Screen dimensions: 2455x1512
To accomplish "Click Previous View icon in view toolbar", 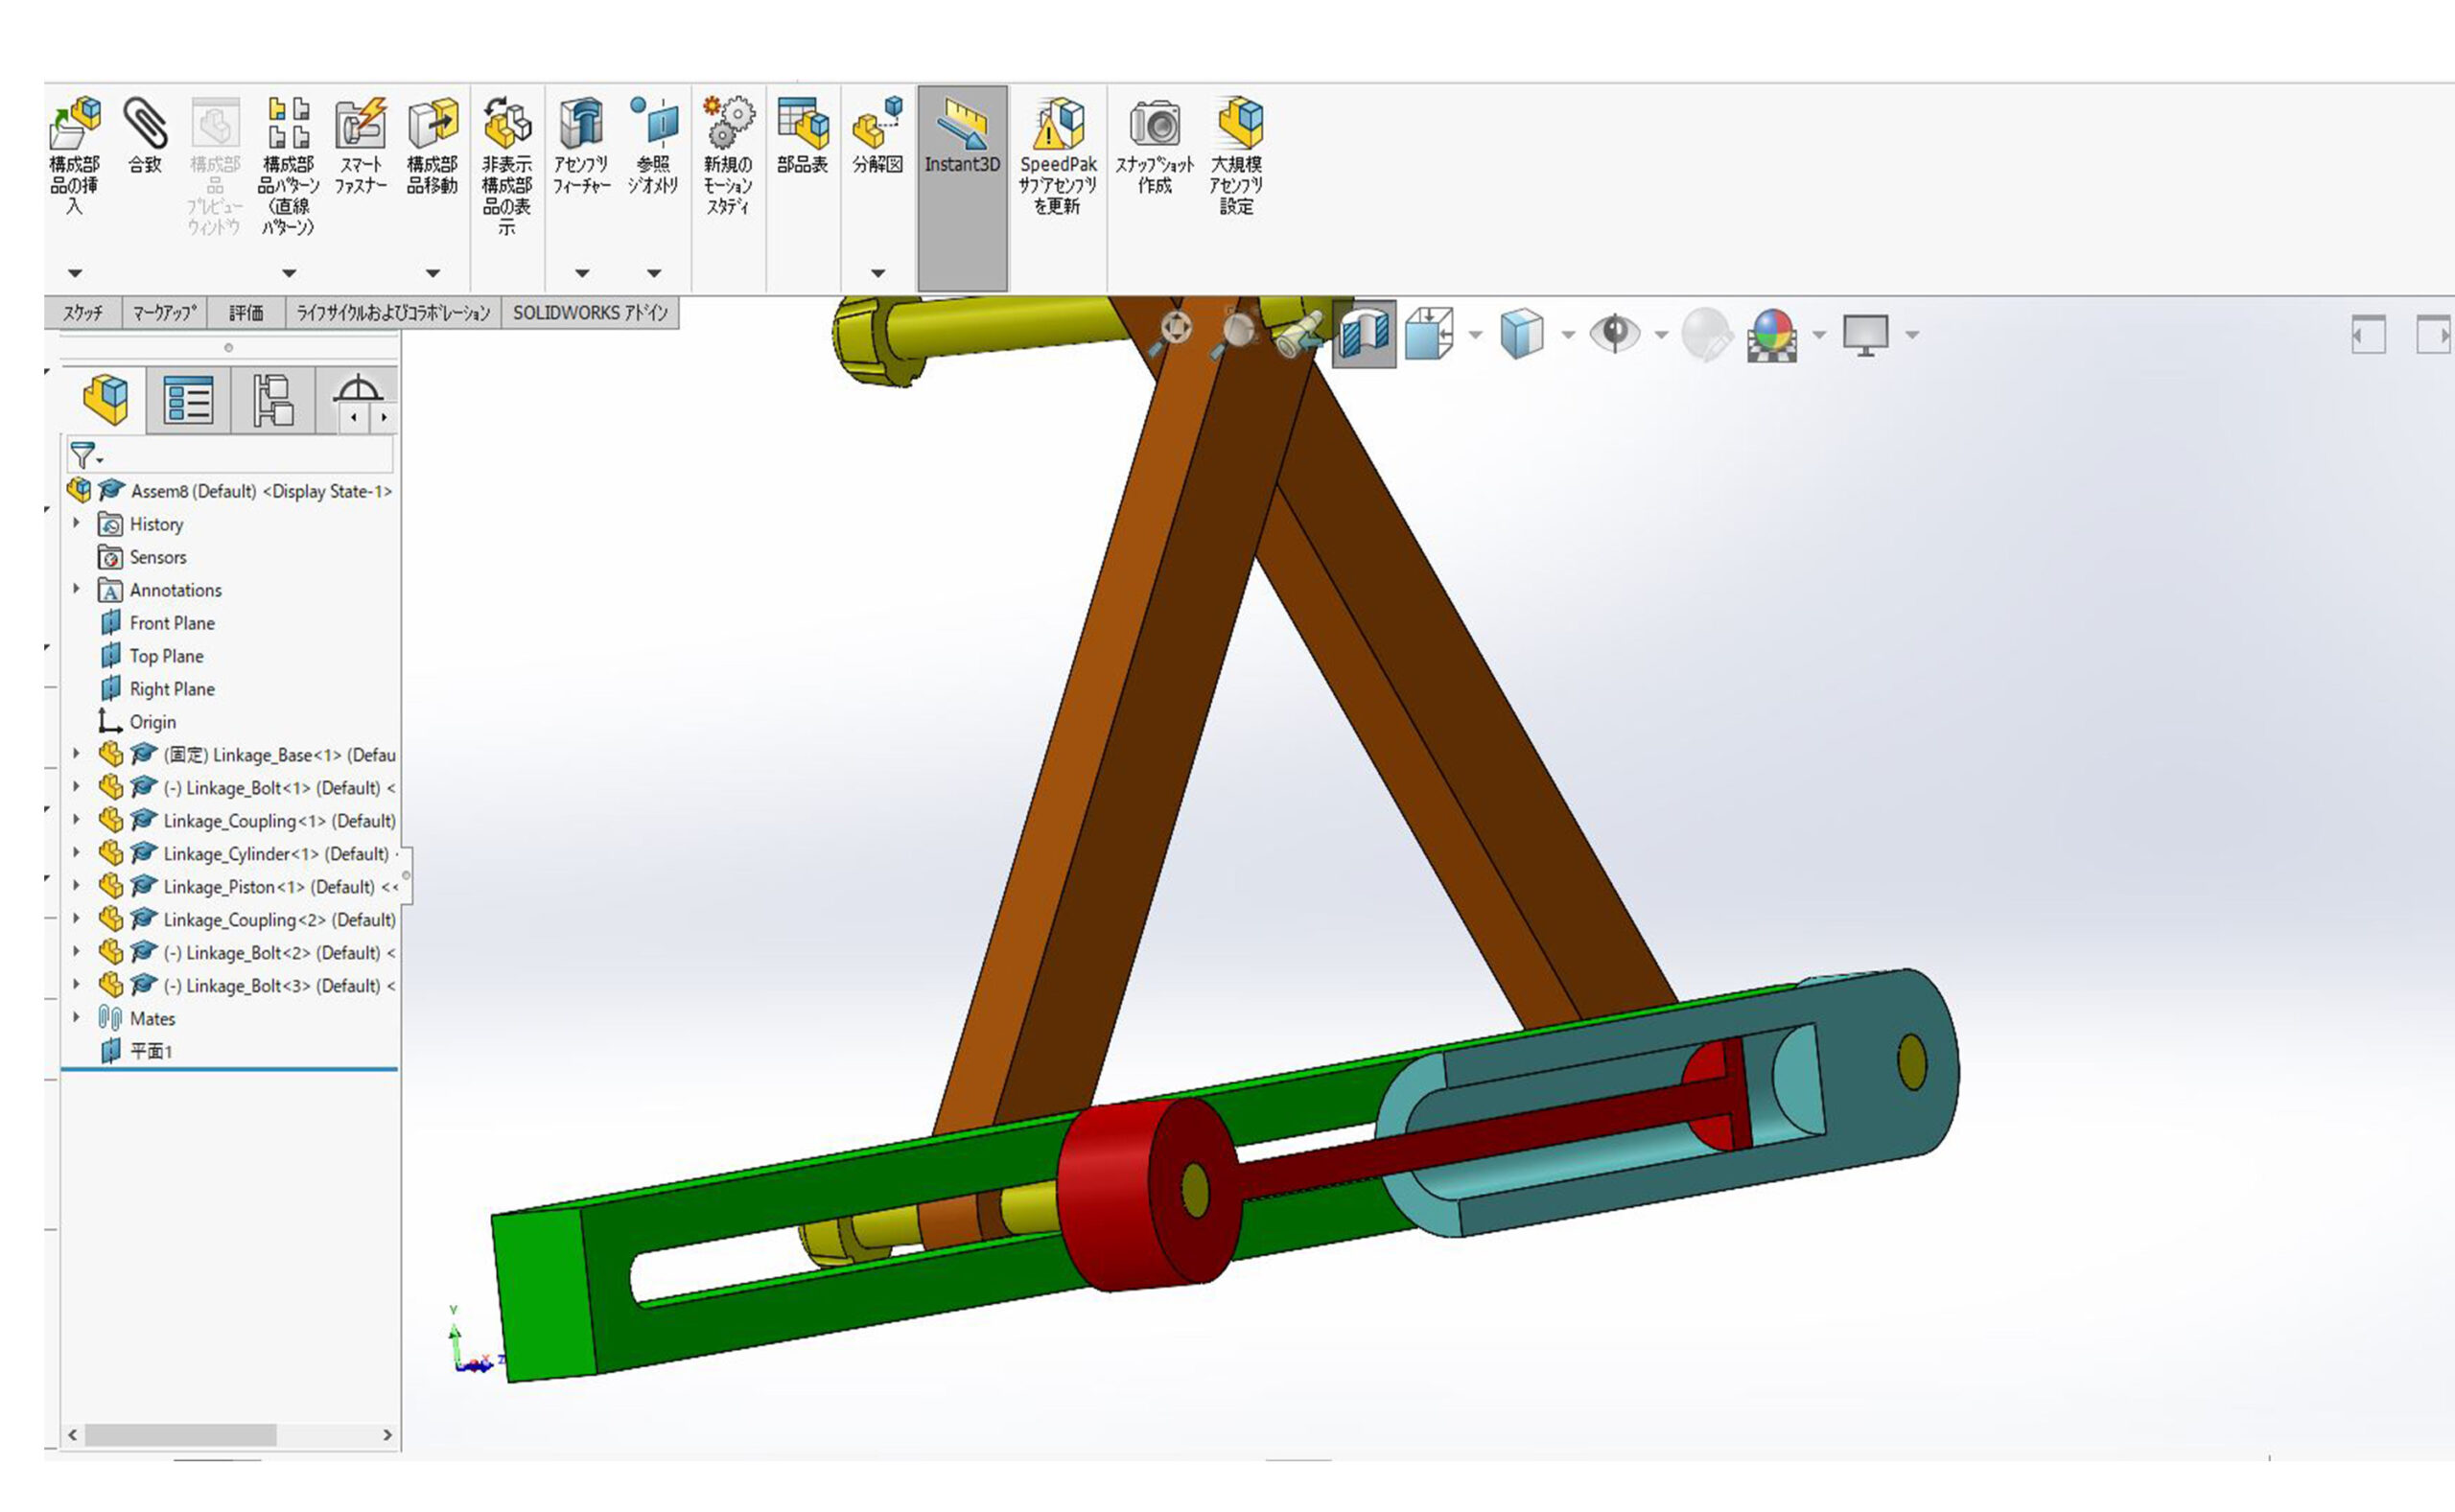I will coord(1300,333).
